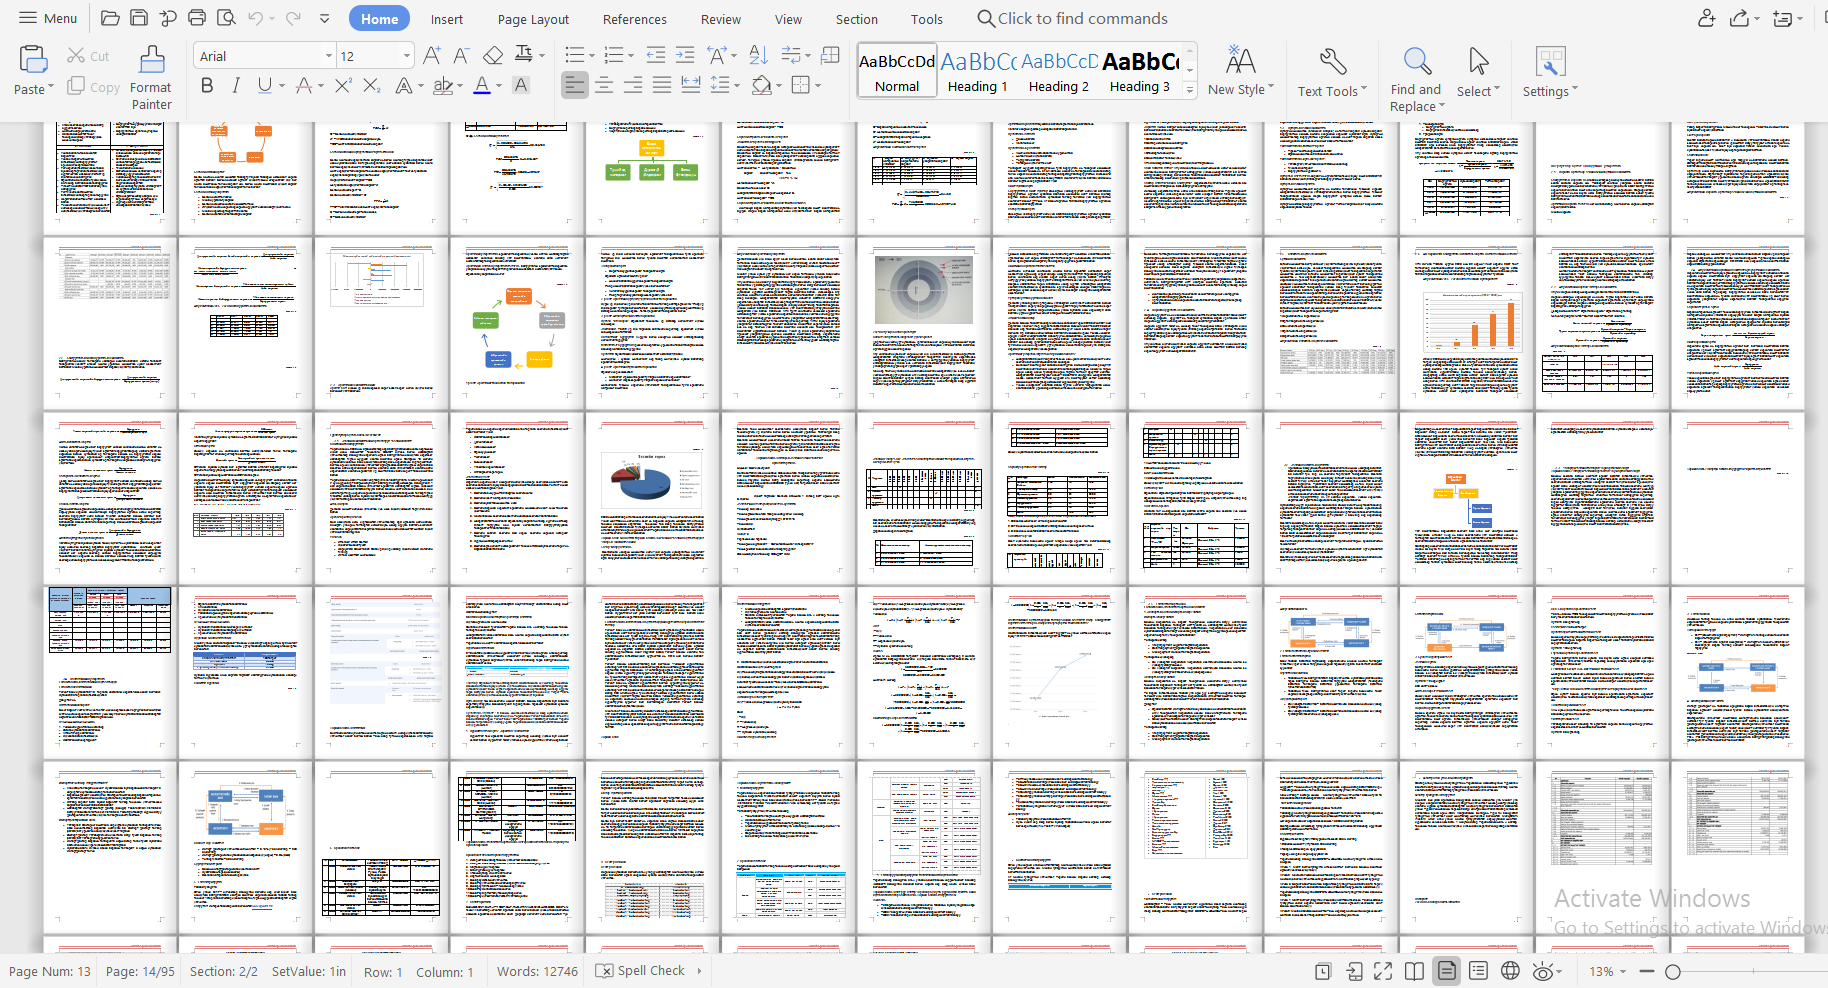Click the Sort icon
Viewport: 1828px width, 988px height.
758,55
